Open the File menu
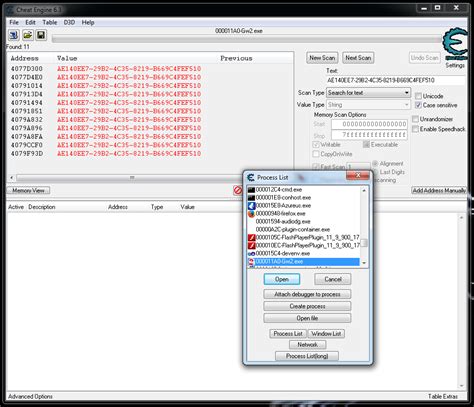Screen dimensions: 474x407 14,22
